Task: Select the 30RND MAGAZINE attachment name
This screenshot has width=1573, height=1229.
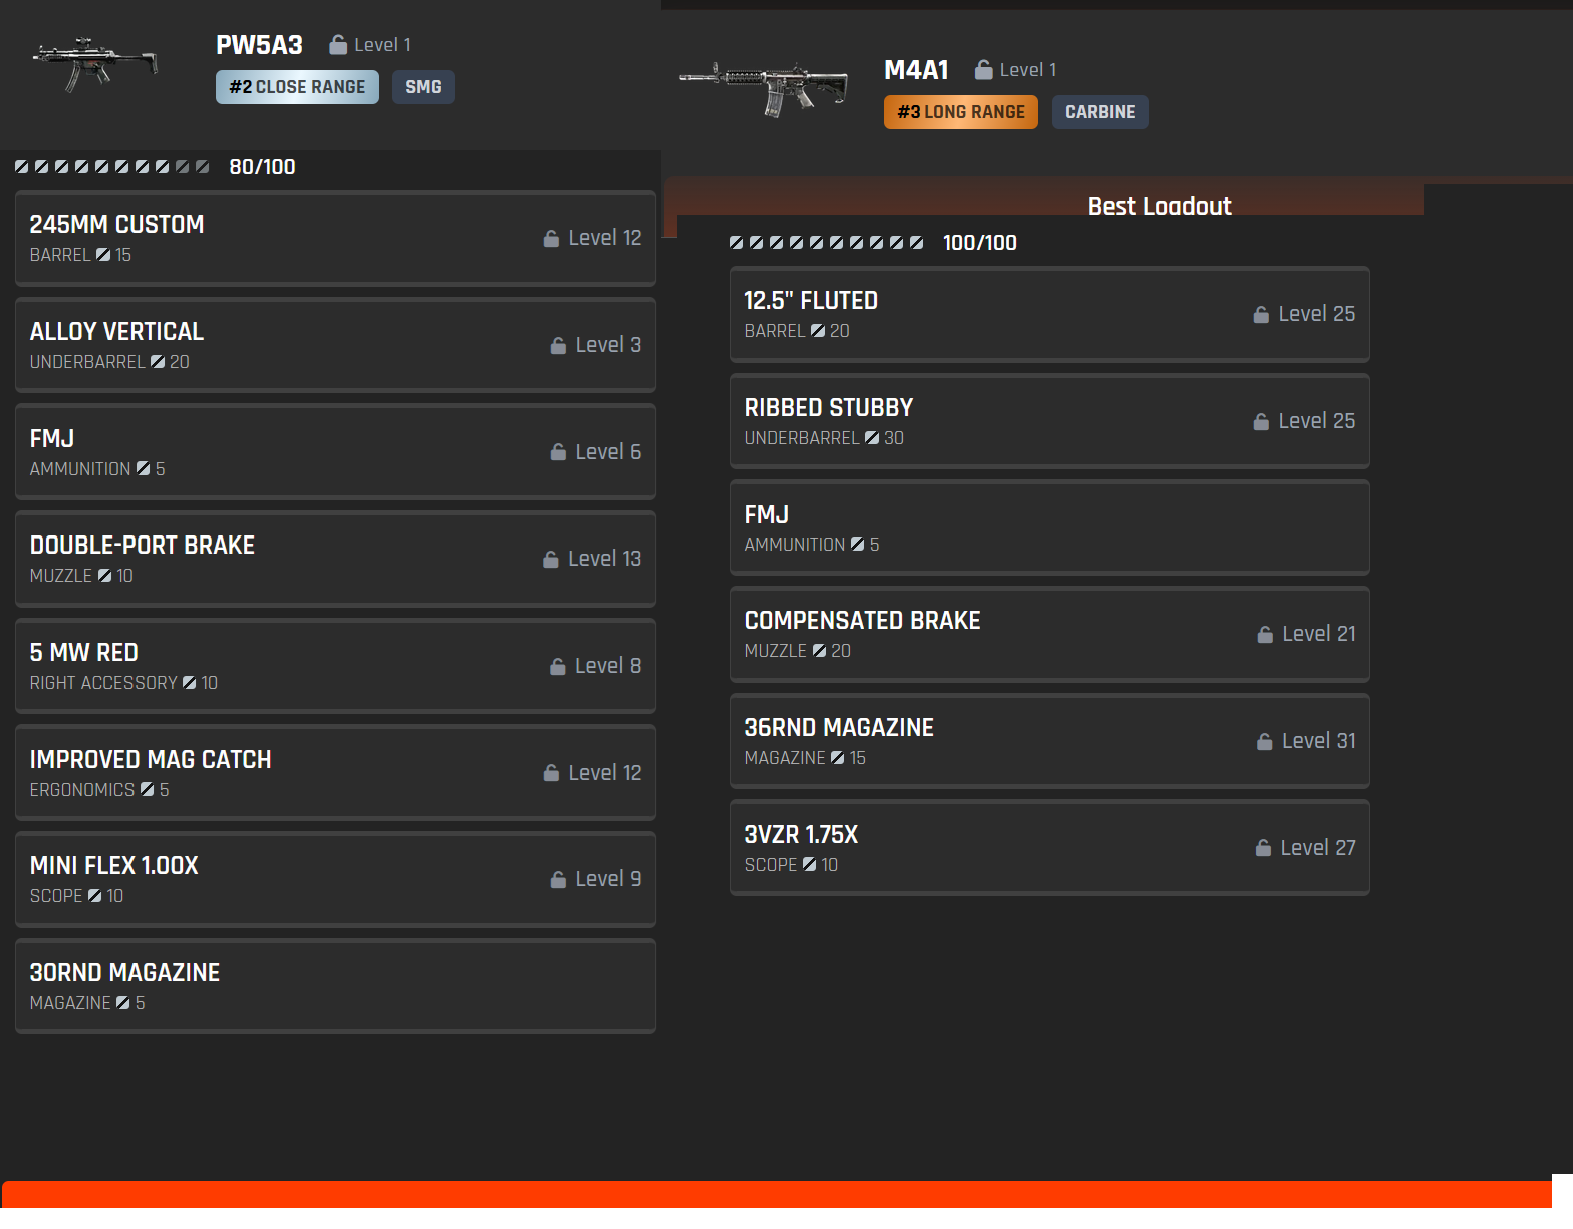Action: (x=125, y=973)
